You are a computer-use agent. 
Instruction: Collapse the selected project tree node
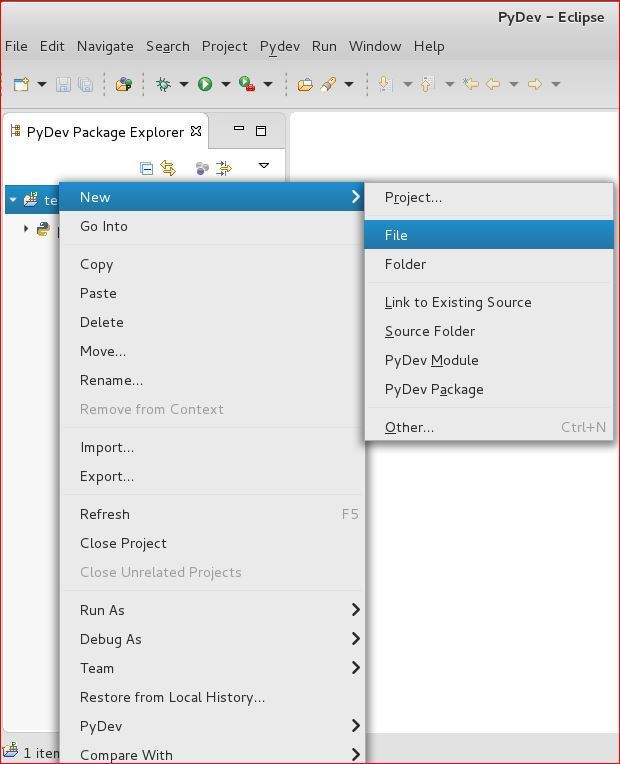point(13,200)
